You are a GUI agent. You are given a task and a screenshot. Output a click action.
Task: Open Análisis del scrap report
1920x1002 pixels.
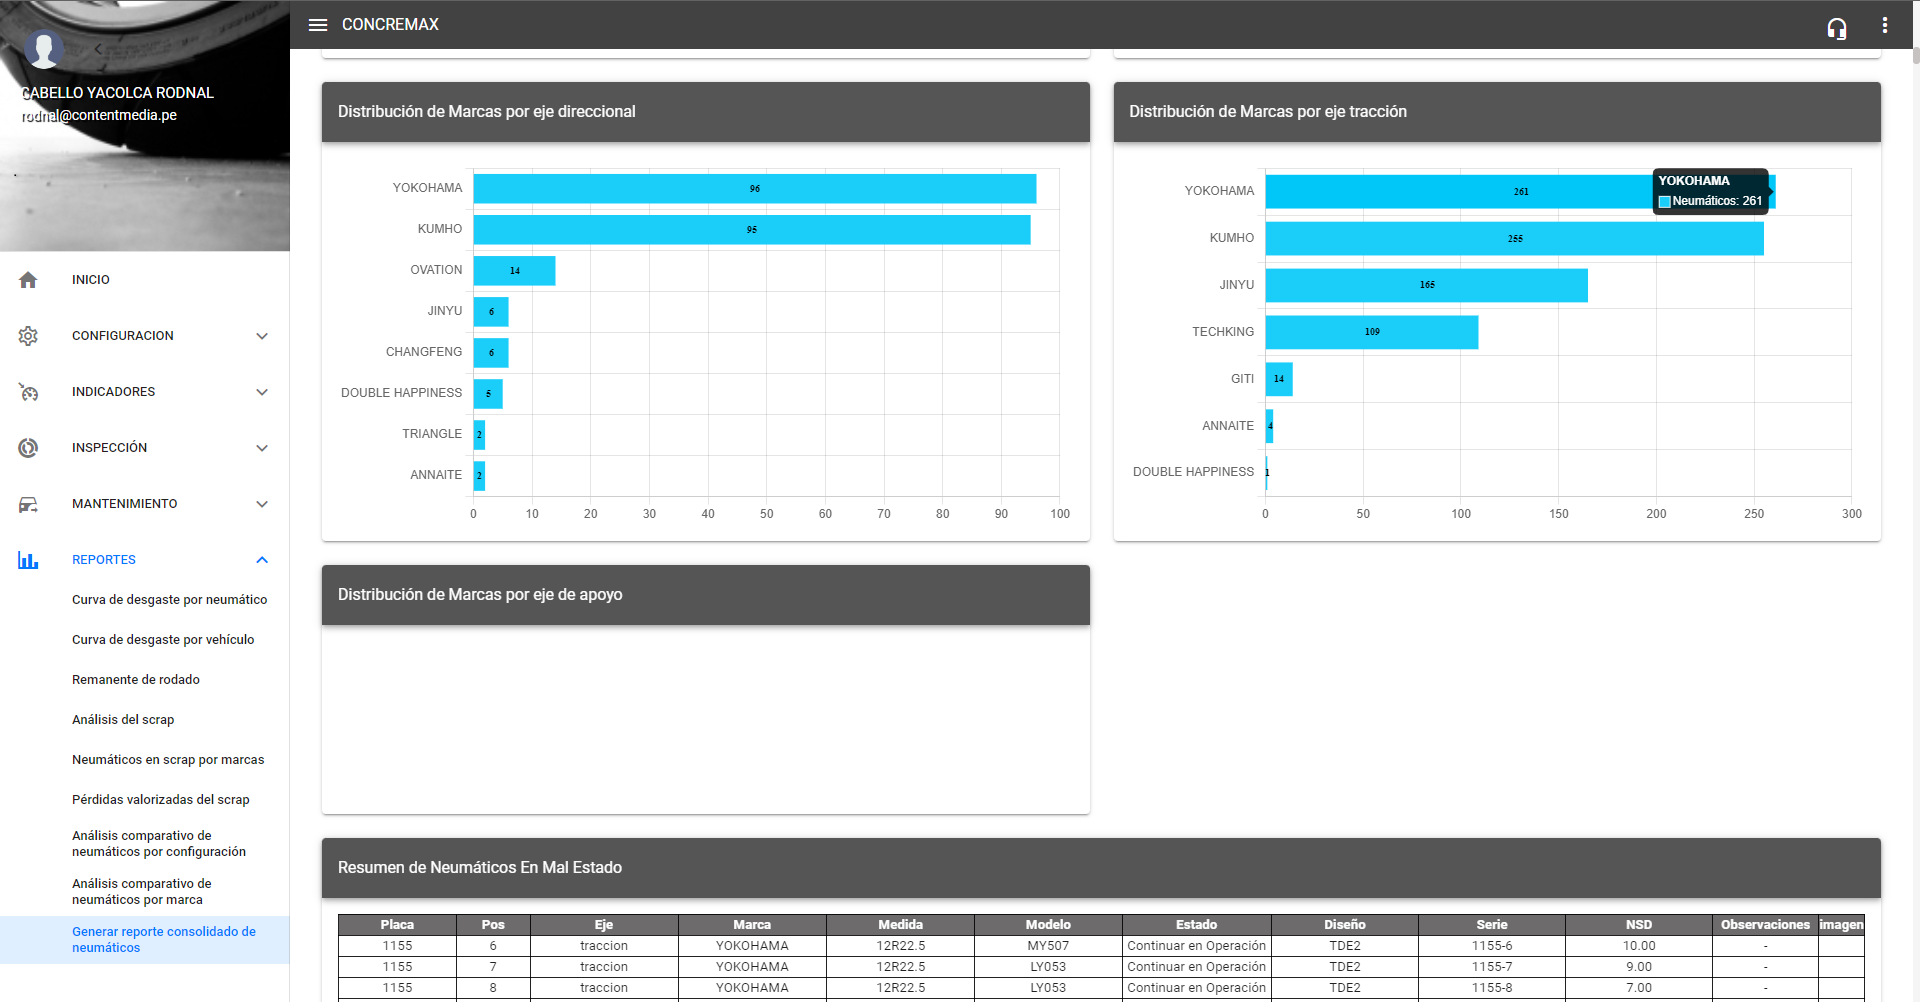click(x=123, y=720)
